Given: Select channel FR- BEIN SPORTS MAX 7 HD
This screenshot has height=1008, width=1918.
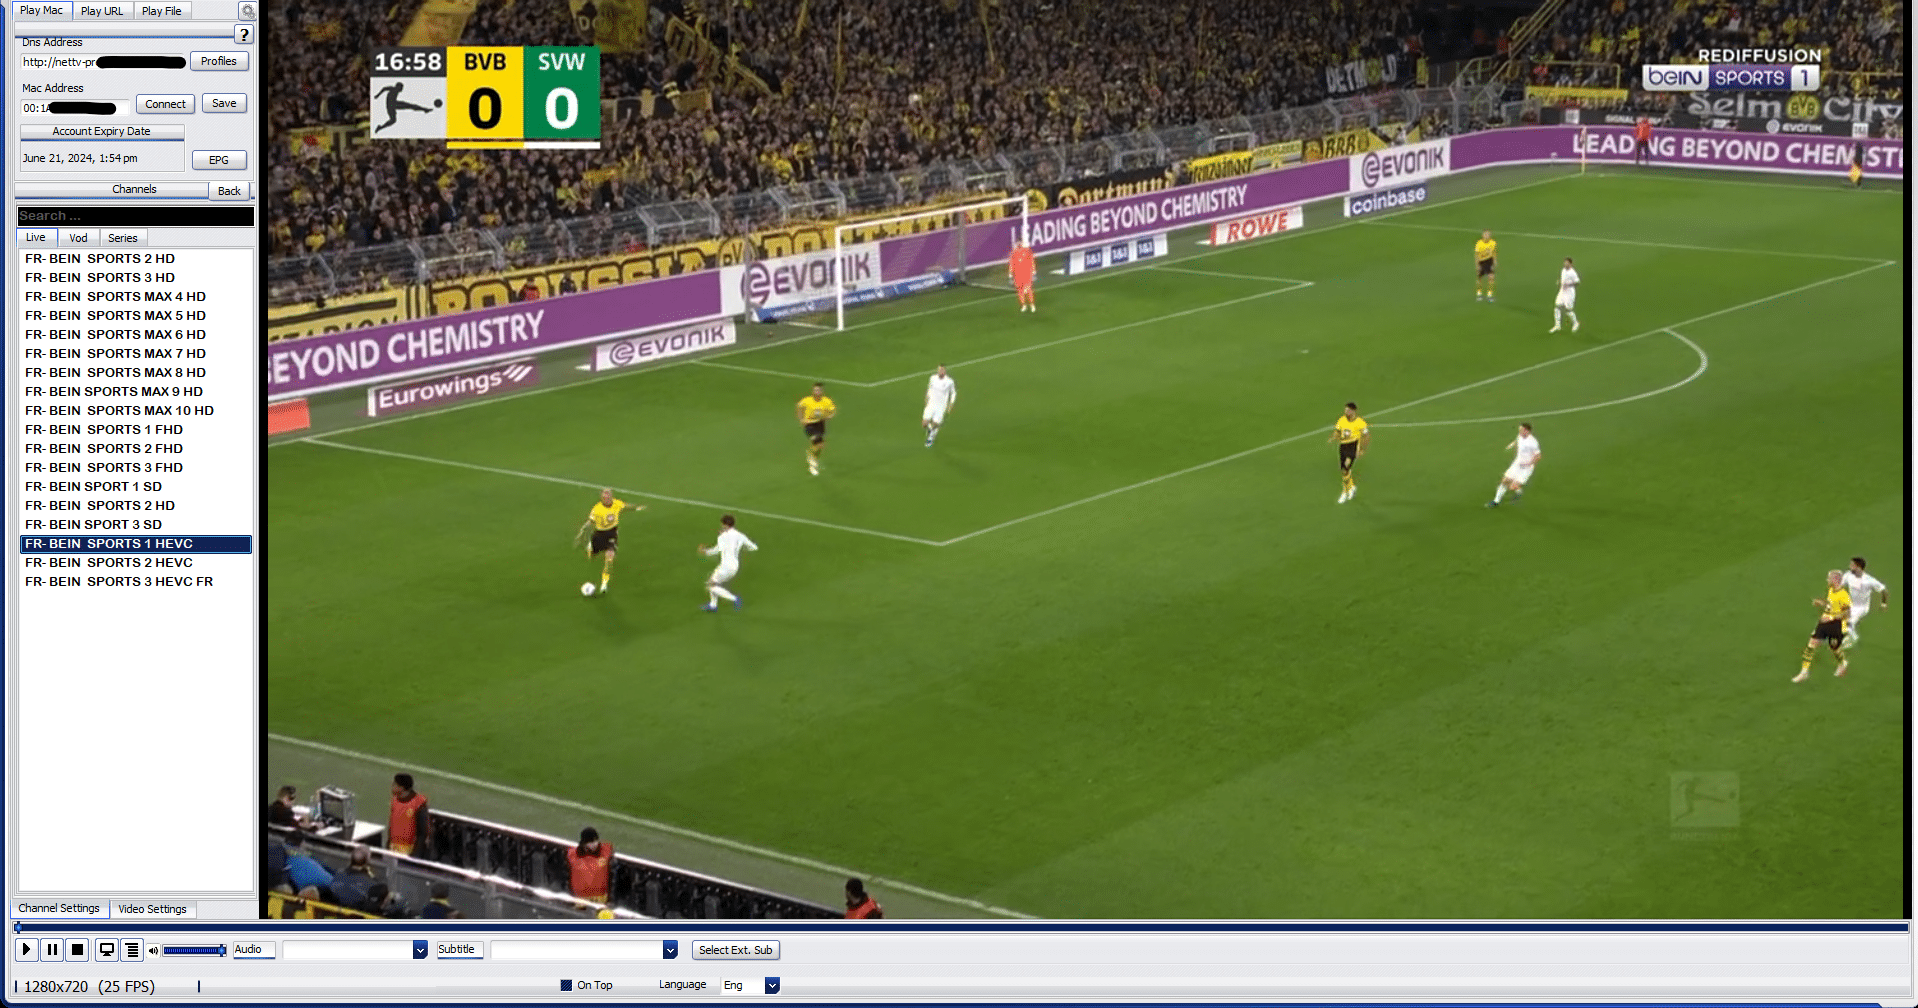Looking at the screenshot, I should coord(136,354).
